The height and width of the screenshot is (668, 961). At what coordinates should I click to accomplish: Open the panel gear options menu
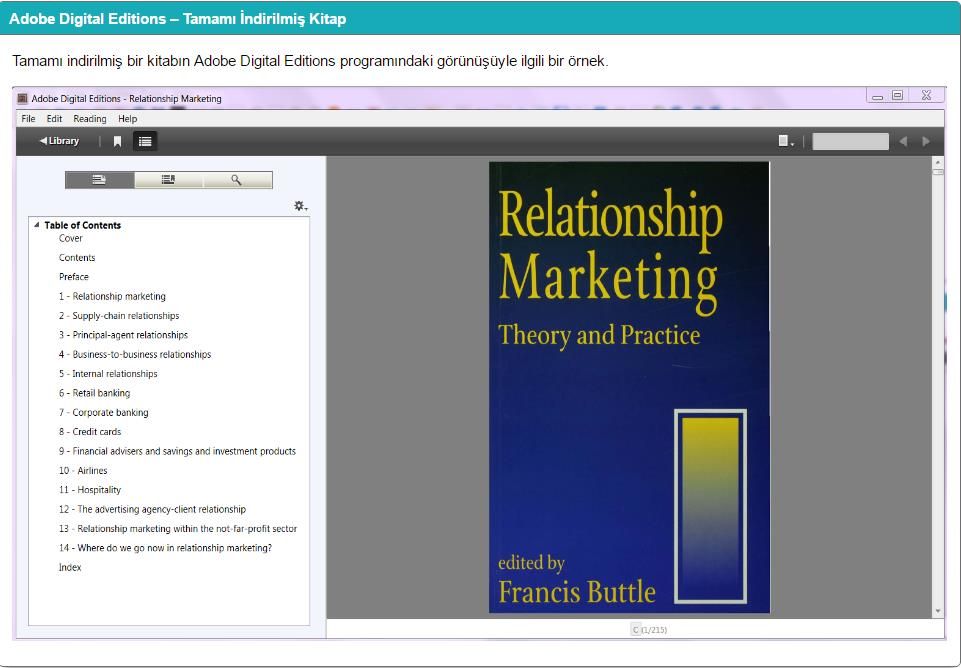tap(300, 206)
